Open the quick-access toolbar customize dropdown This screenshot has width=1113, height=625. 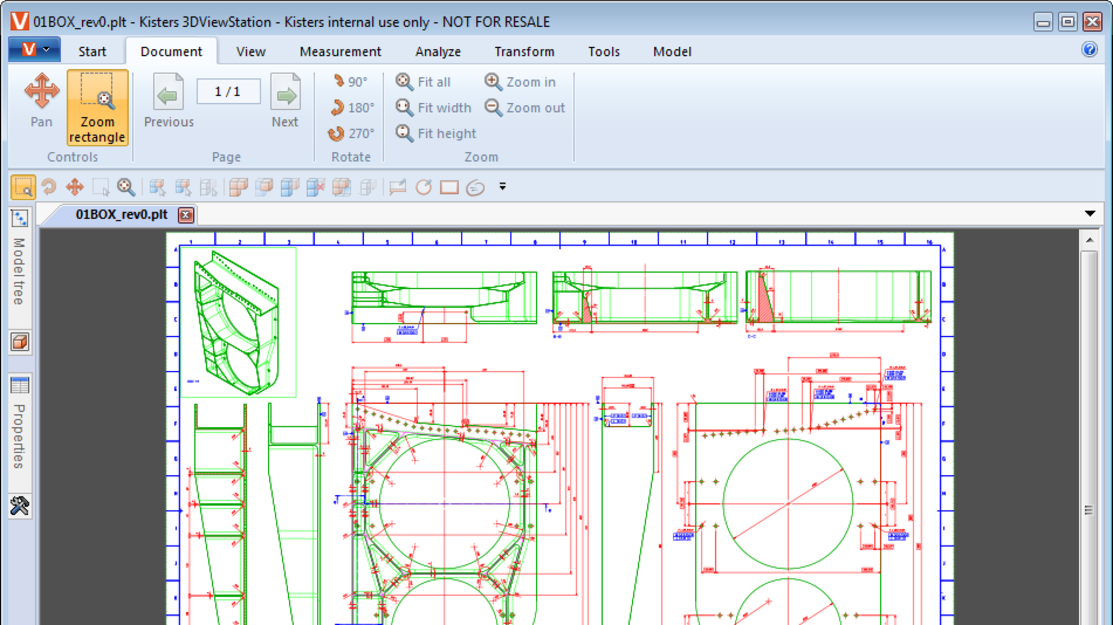coord(503,187)
